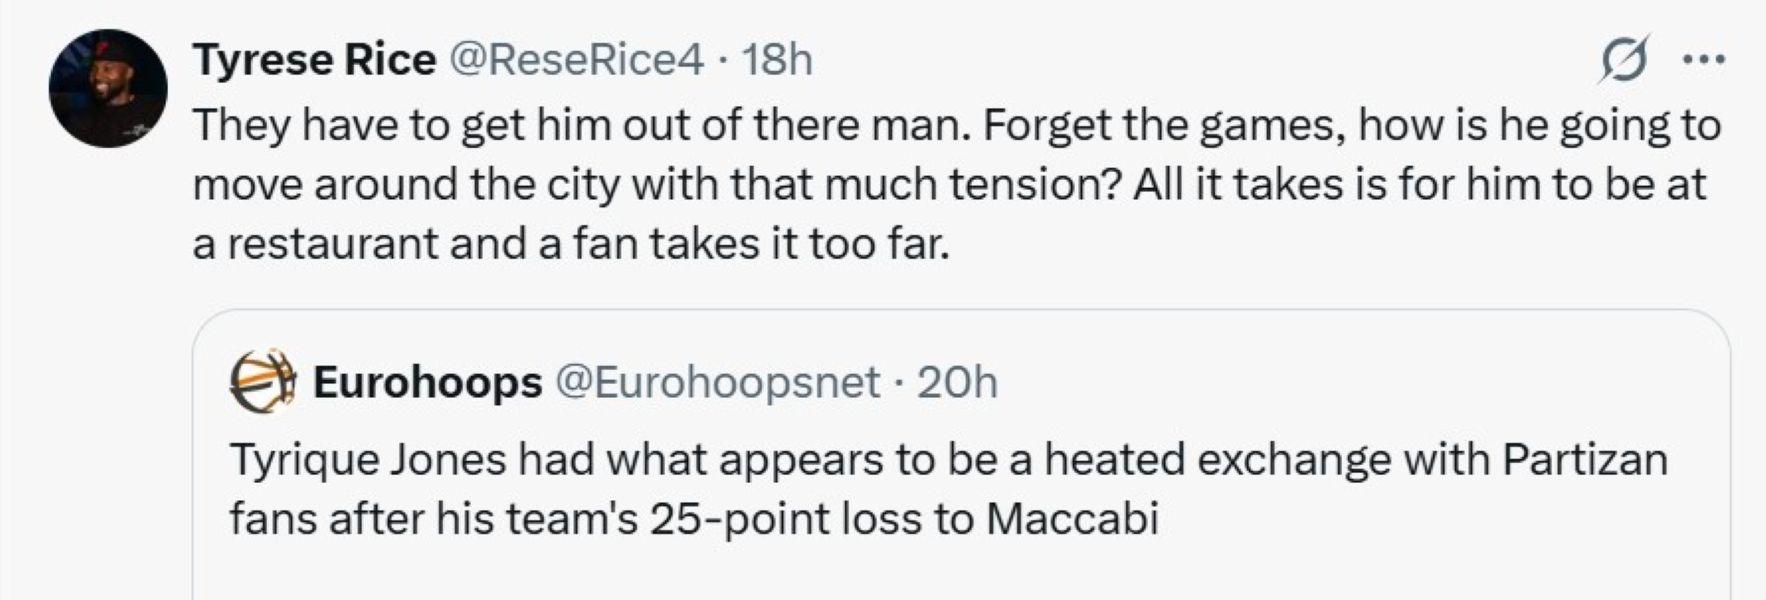Click Tyrese Rice's profile picture
This screenshot has width=1766, height=600.
pos(108,88)
